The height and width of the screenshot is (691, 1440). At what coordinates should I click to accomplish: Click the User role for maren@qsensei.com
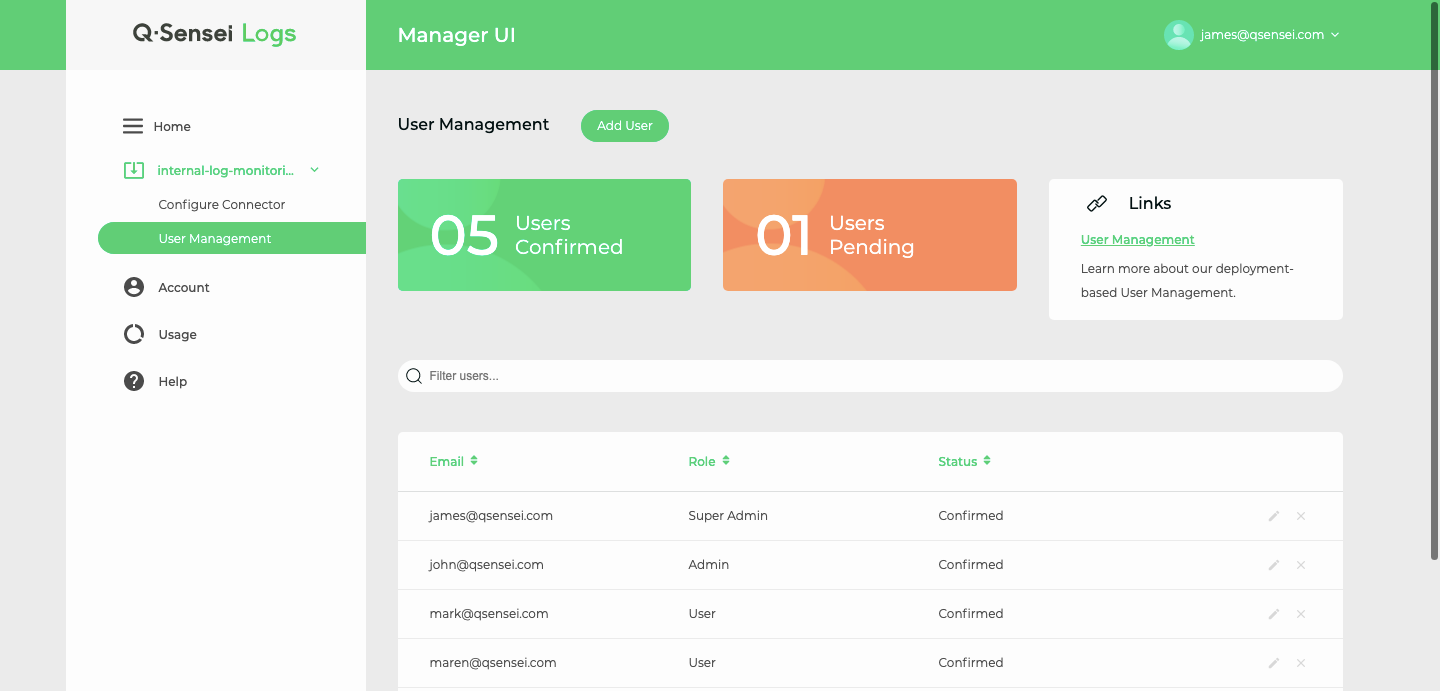click(702, 663)
